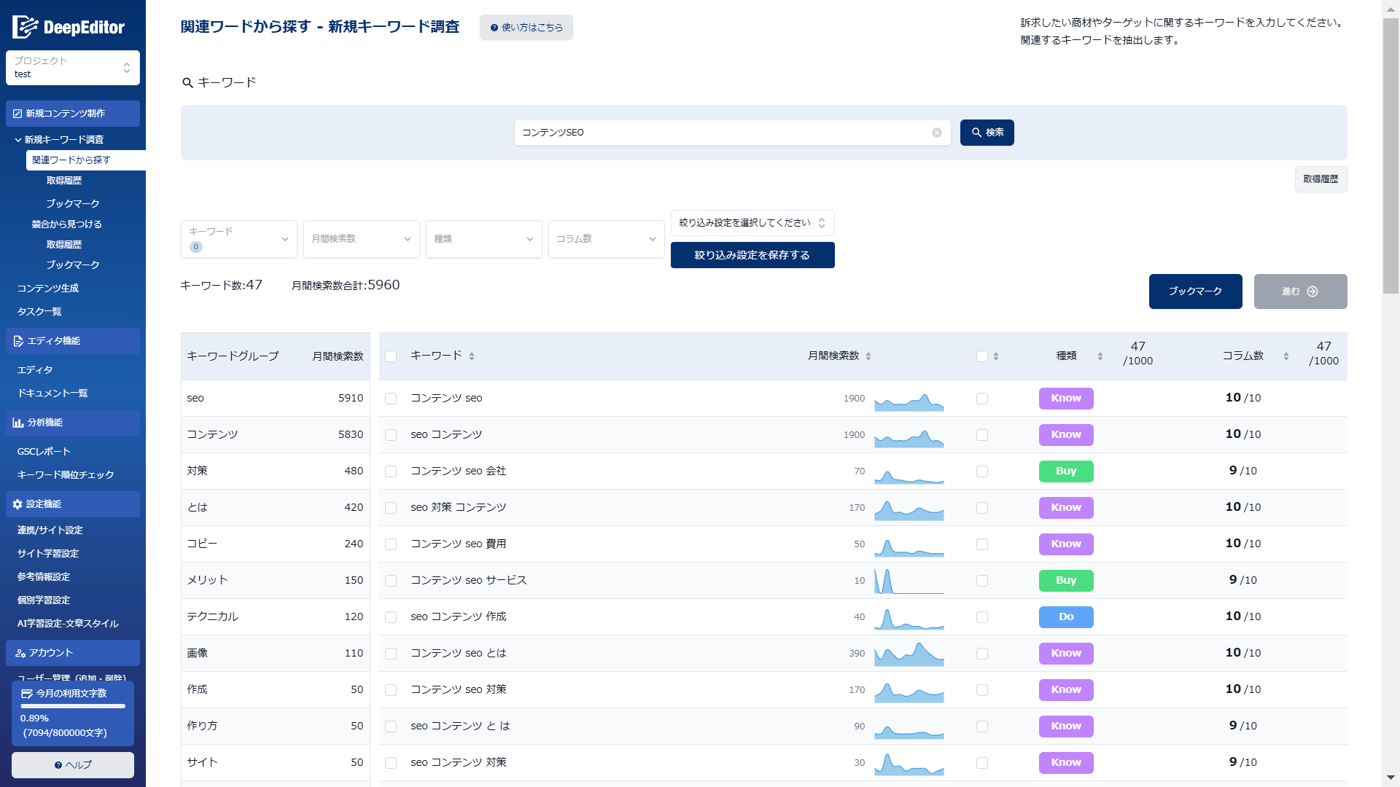
Task: Go to GSCレポート page
Action: [x=44, y=452]
